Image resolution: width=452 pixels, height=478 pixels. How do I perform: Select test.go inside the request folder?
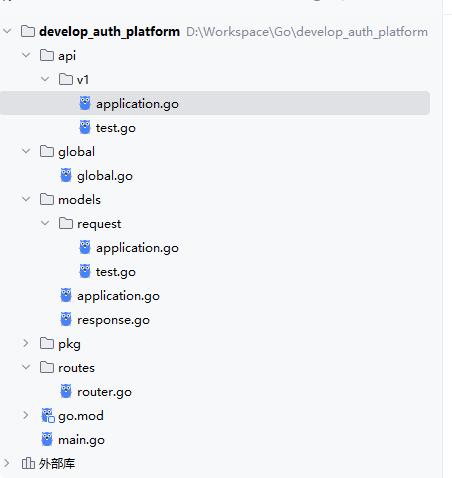[116, 272]
